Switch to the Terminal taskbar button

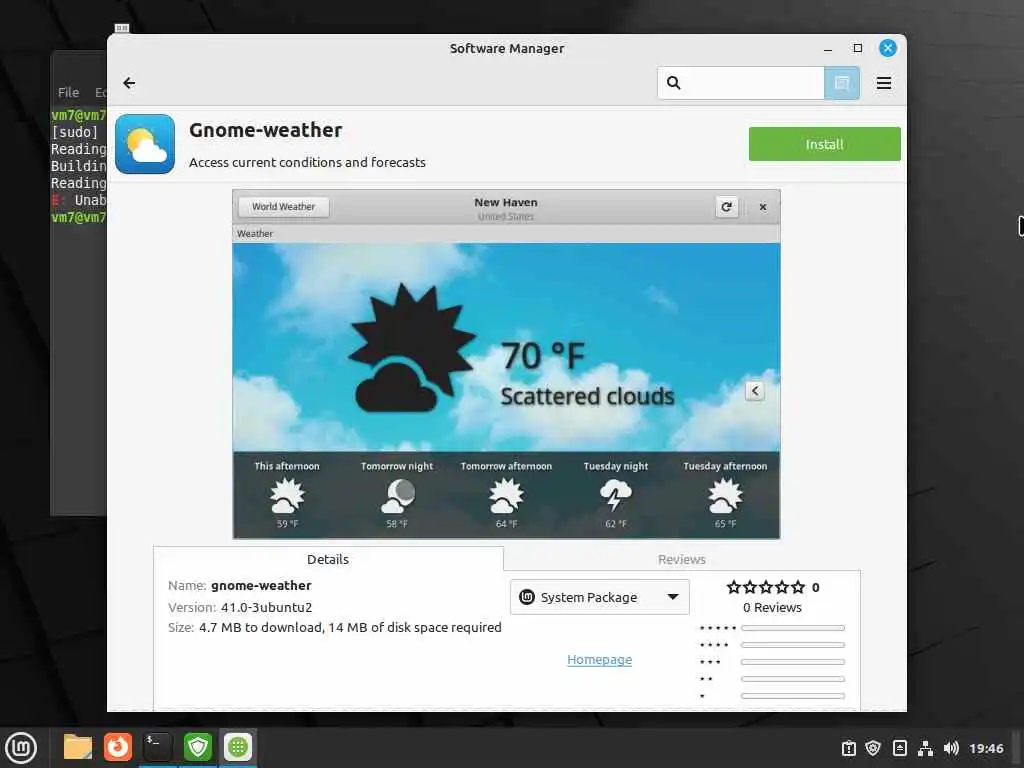coord(157,747)
